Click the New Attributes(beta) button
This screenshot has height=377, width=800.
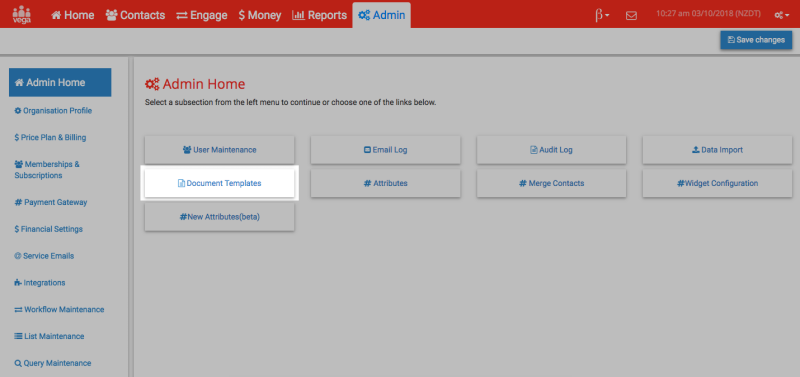point(219,217)
